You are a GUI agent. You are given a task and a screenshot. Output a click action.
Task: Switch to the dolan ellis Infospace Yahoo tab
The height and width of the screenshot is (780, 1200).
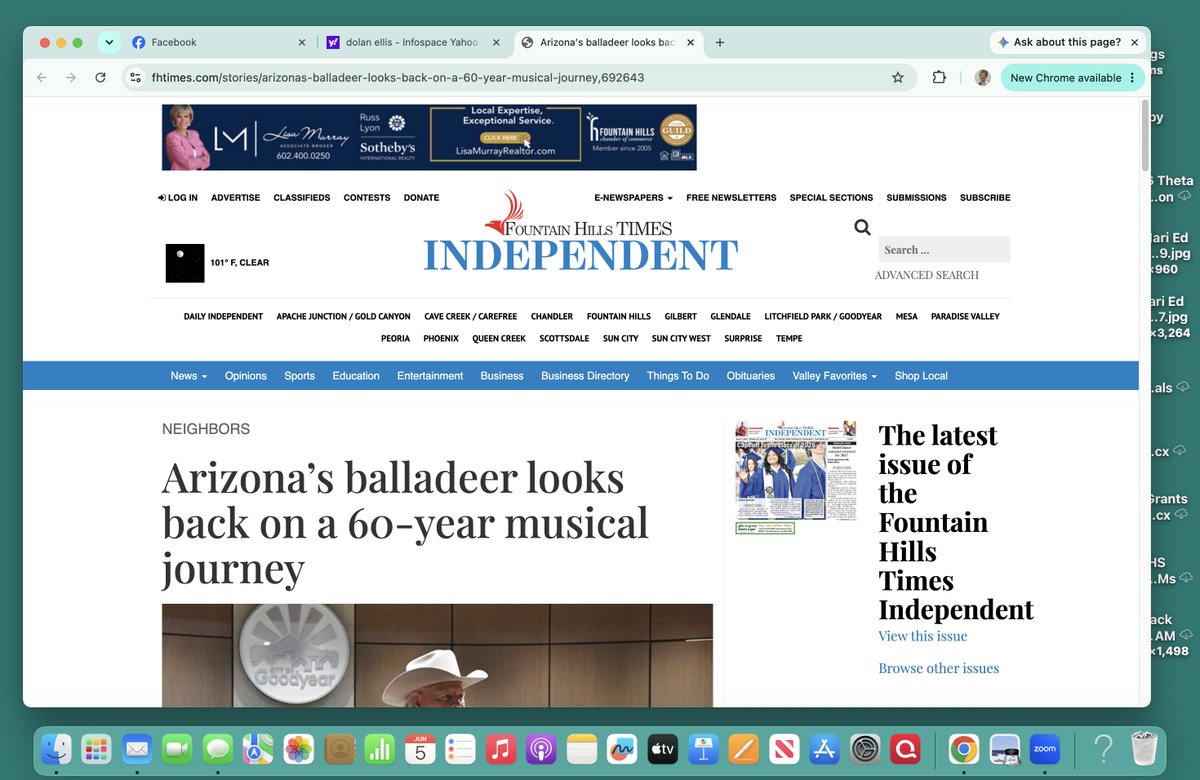(412, 42)
